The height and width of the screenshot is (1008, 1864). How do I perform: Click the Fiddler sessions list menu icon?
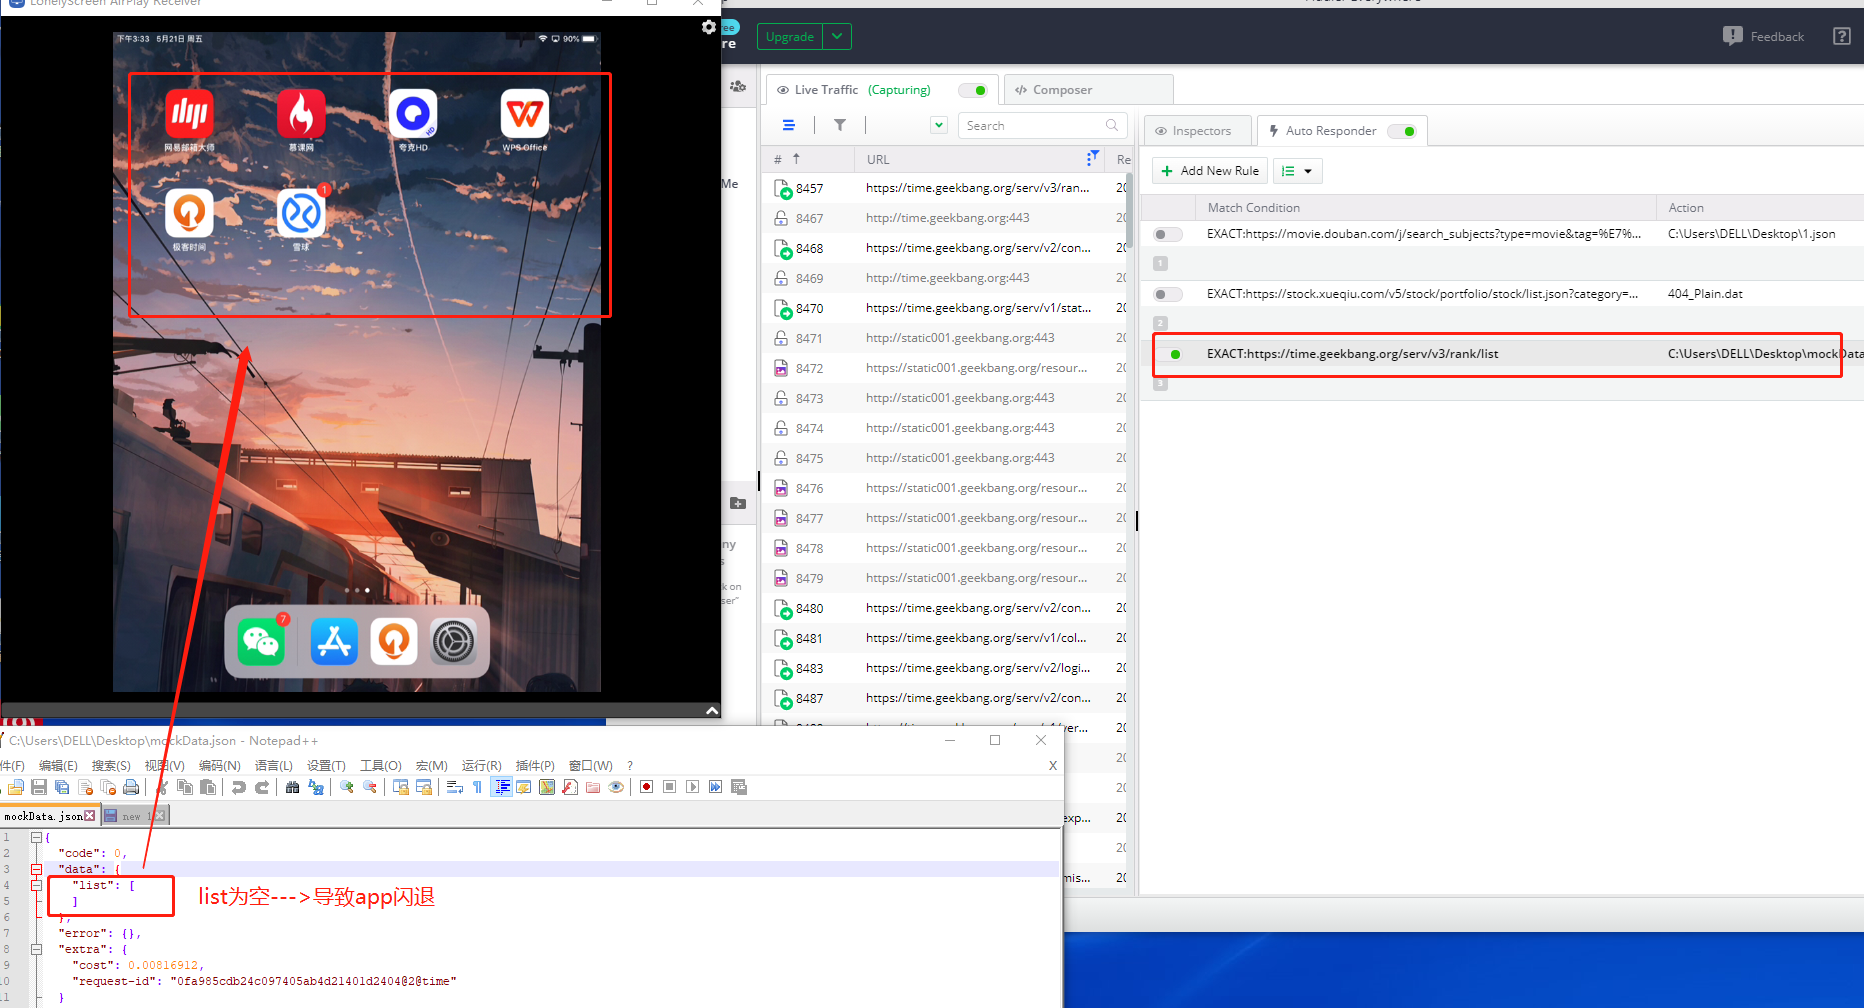(x=788, y=125)
